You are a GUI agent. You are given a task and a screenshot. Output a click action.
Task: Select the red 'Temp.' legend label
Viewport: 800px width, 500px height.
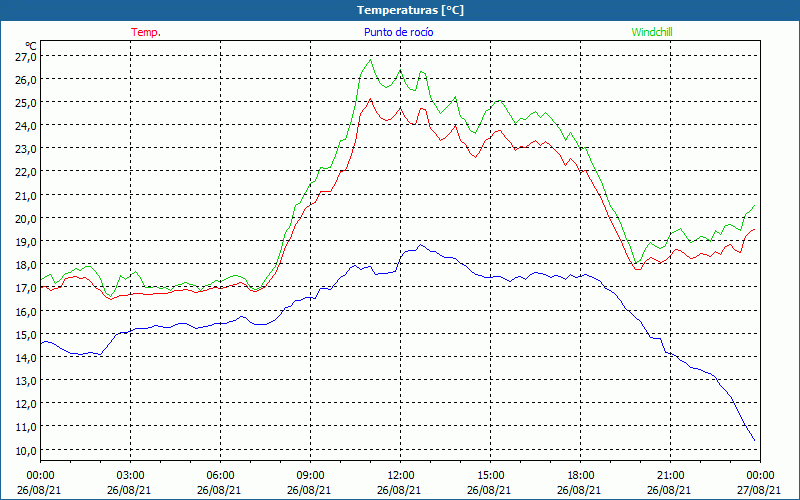point(146,32)
